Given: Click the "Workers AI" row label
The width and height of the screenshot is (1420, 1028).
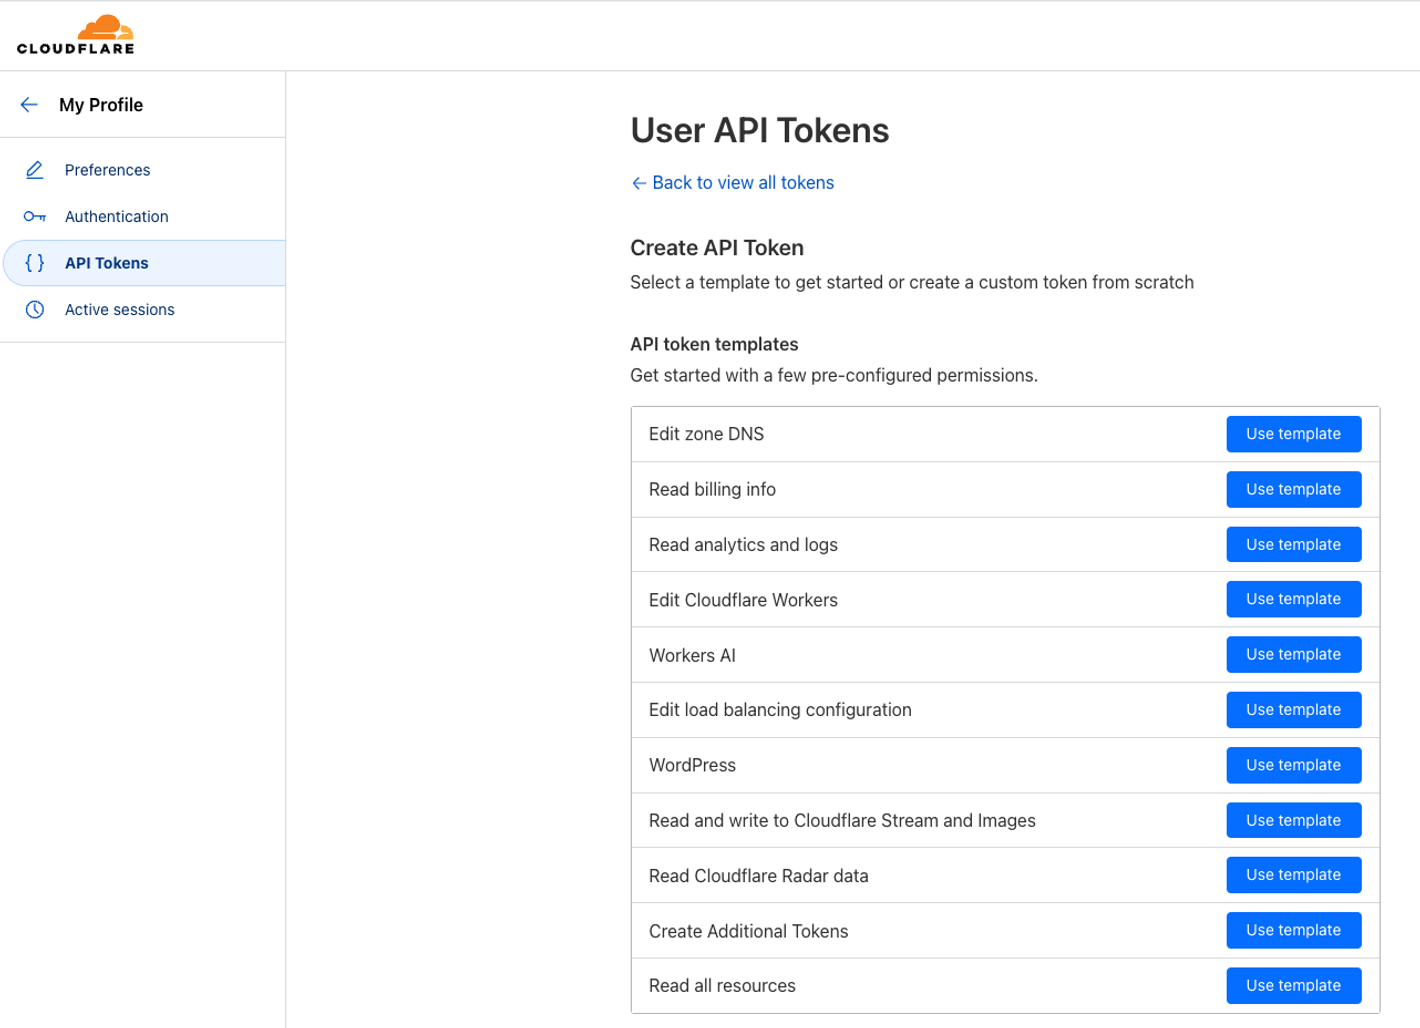Looking at the screenshot, I should pyautogui.click(x=692, y=655).
